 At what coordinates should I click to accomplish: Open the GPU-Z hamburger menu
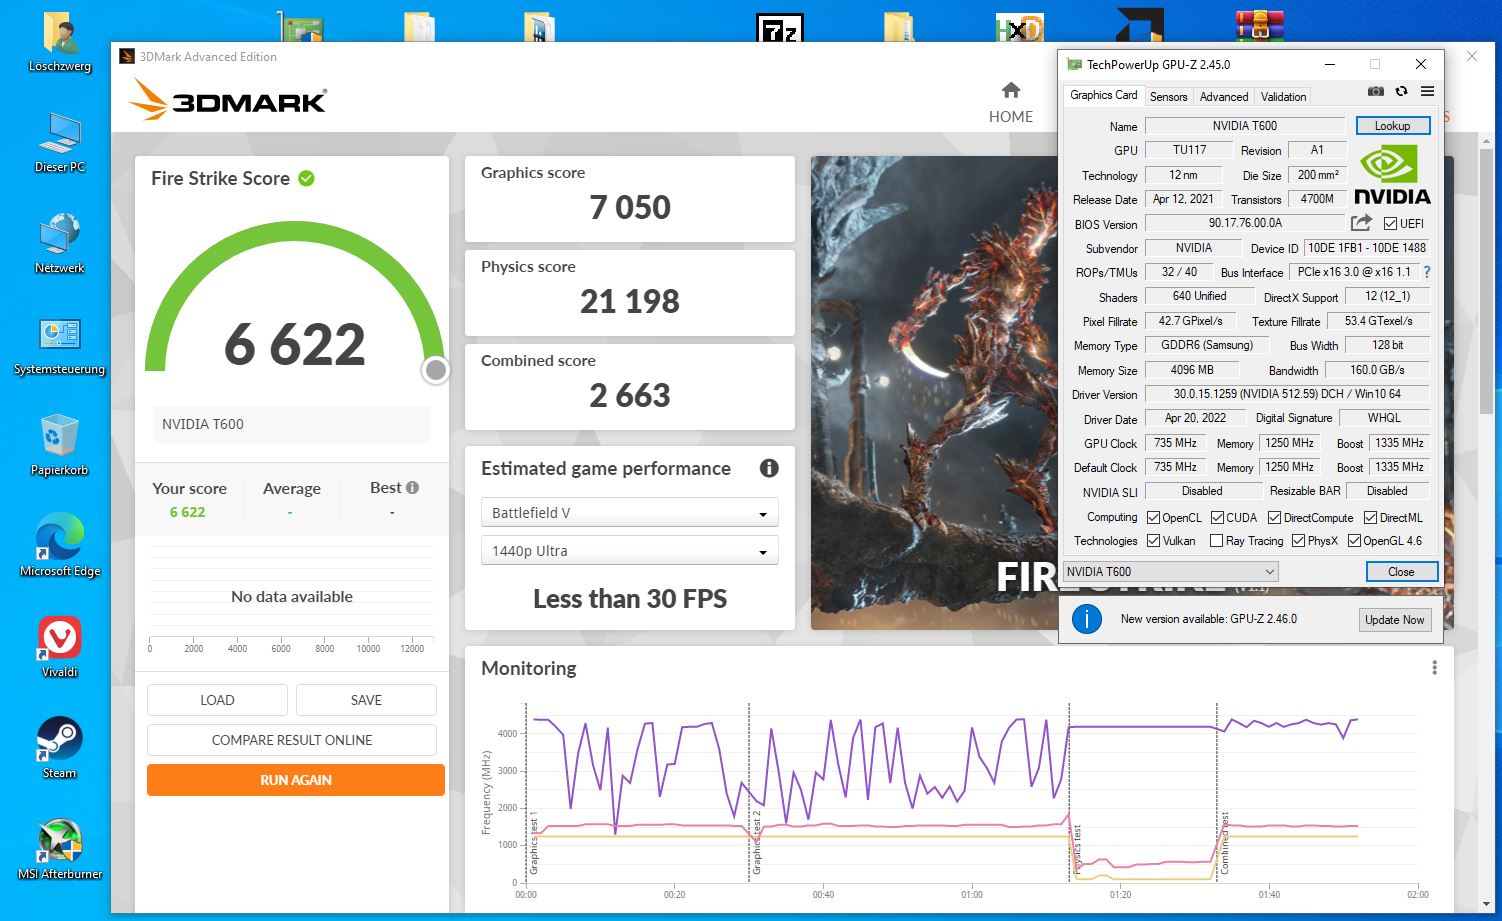pyautogui.click(x=1427, y=92)
